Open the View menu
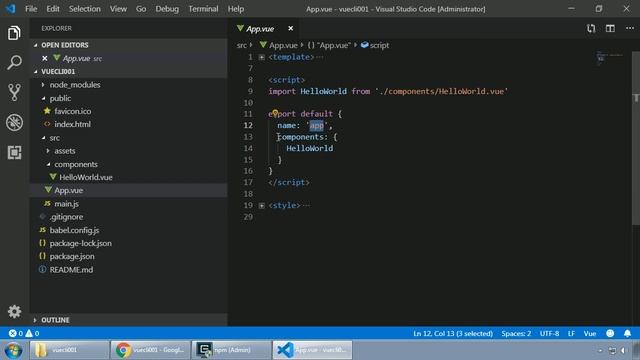This screenshot has height=360, width=640. coord(118,9)
